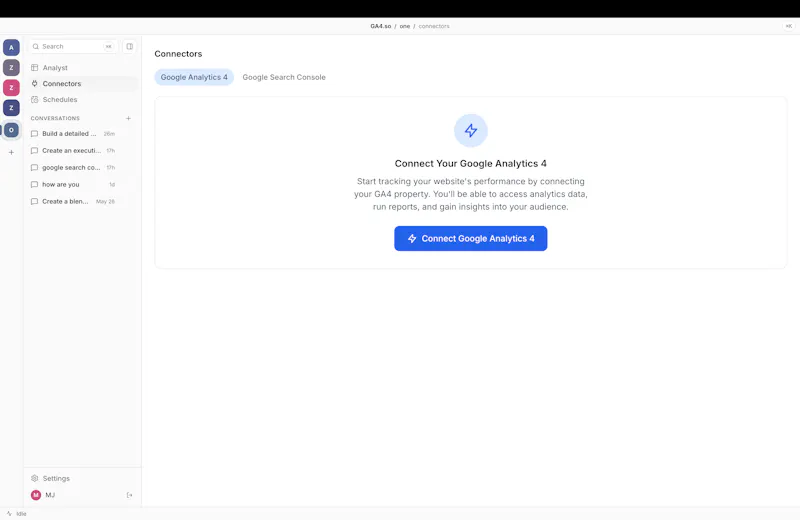Image resolution: width=800 pixels, height=520 pixels.
Task: Click the Search input field
Action: (72, 46)
